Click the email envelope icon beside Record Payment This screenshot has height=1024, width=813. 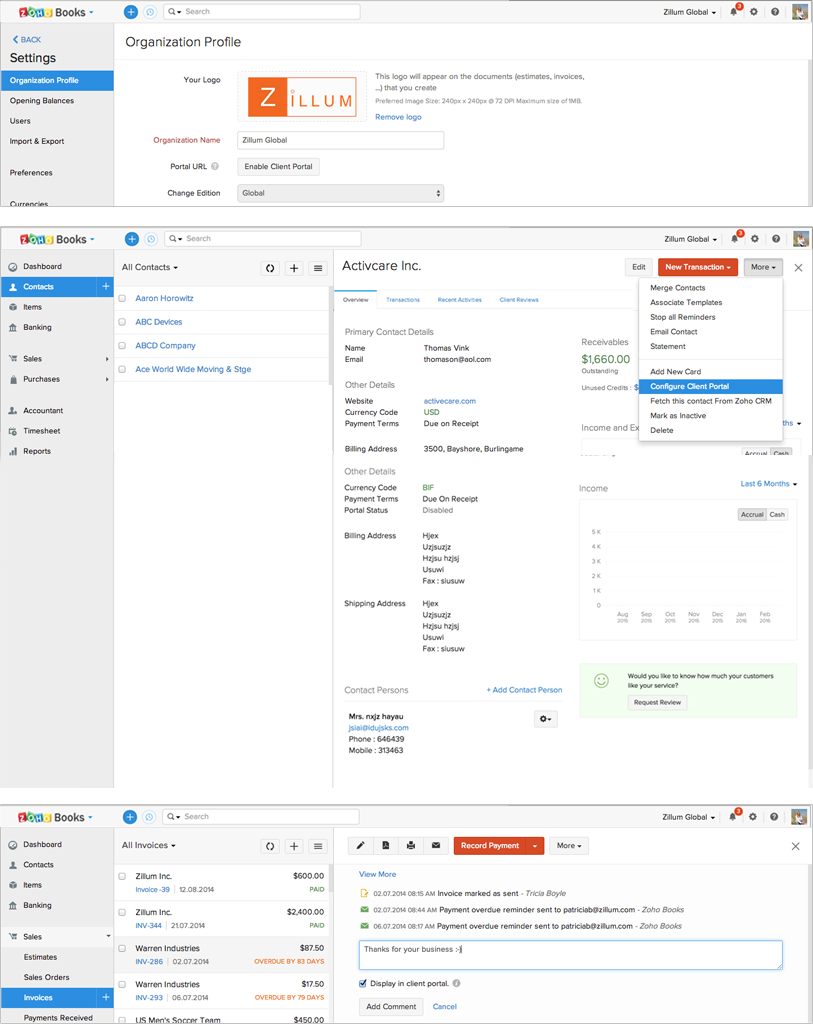[436, 845]
